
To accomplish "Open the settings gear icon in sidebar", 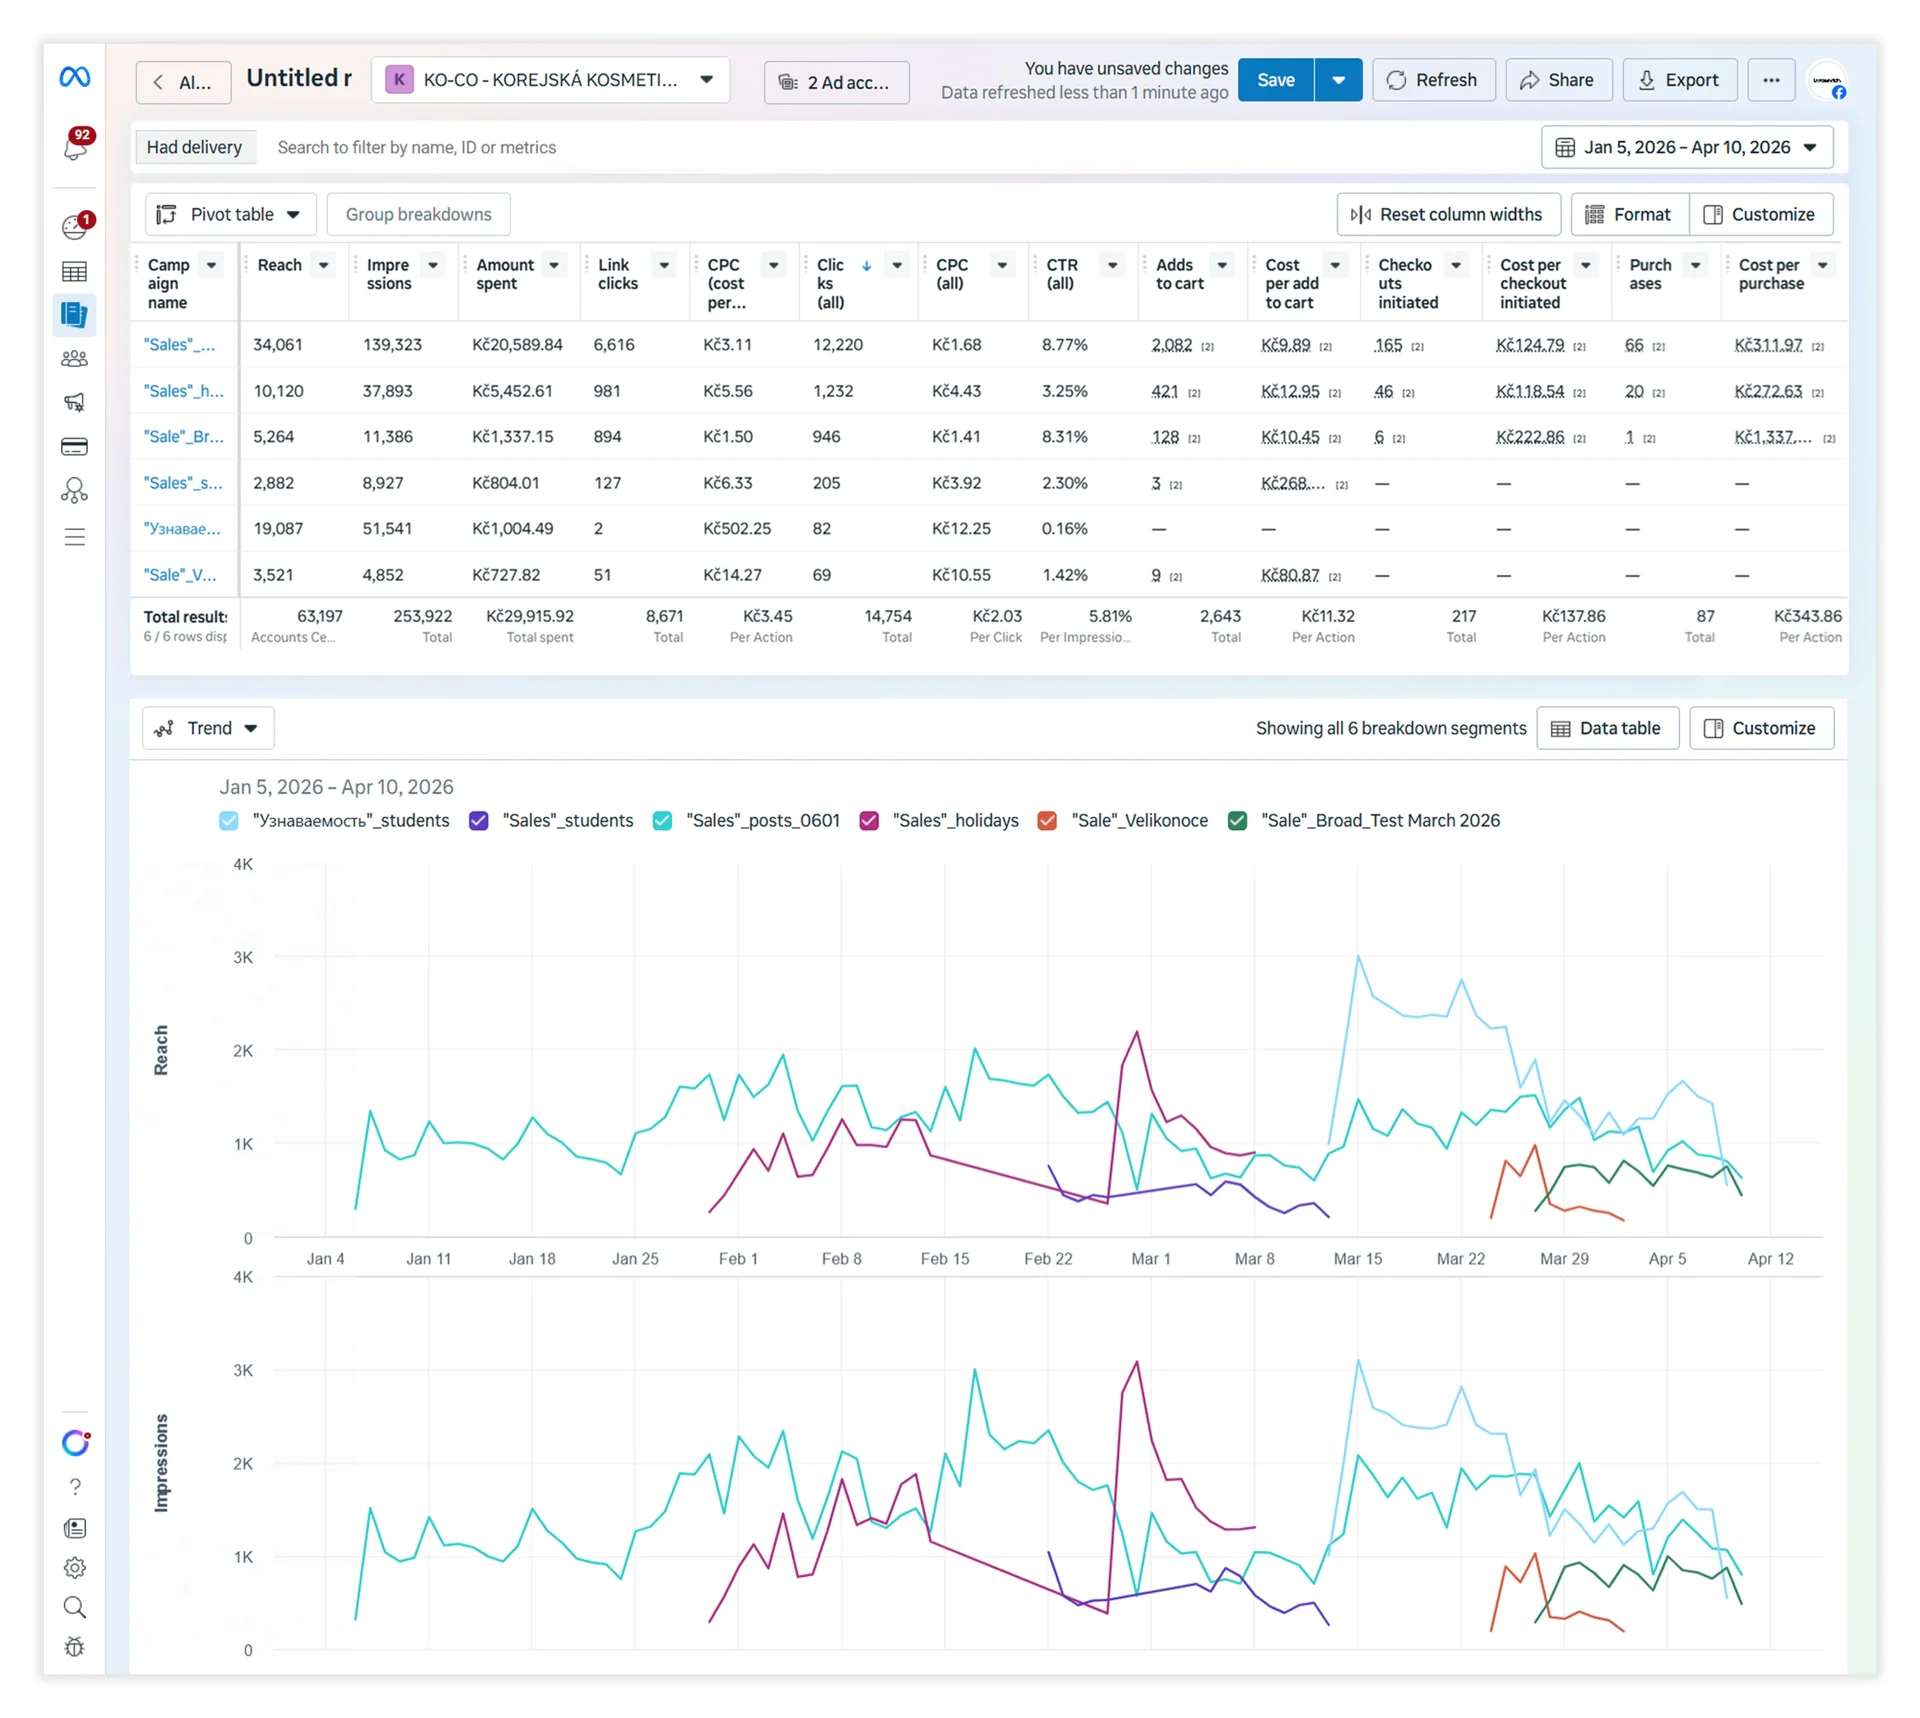I will coord(75,1568).
